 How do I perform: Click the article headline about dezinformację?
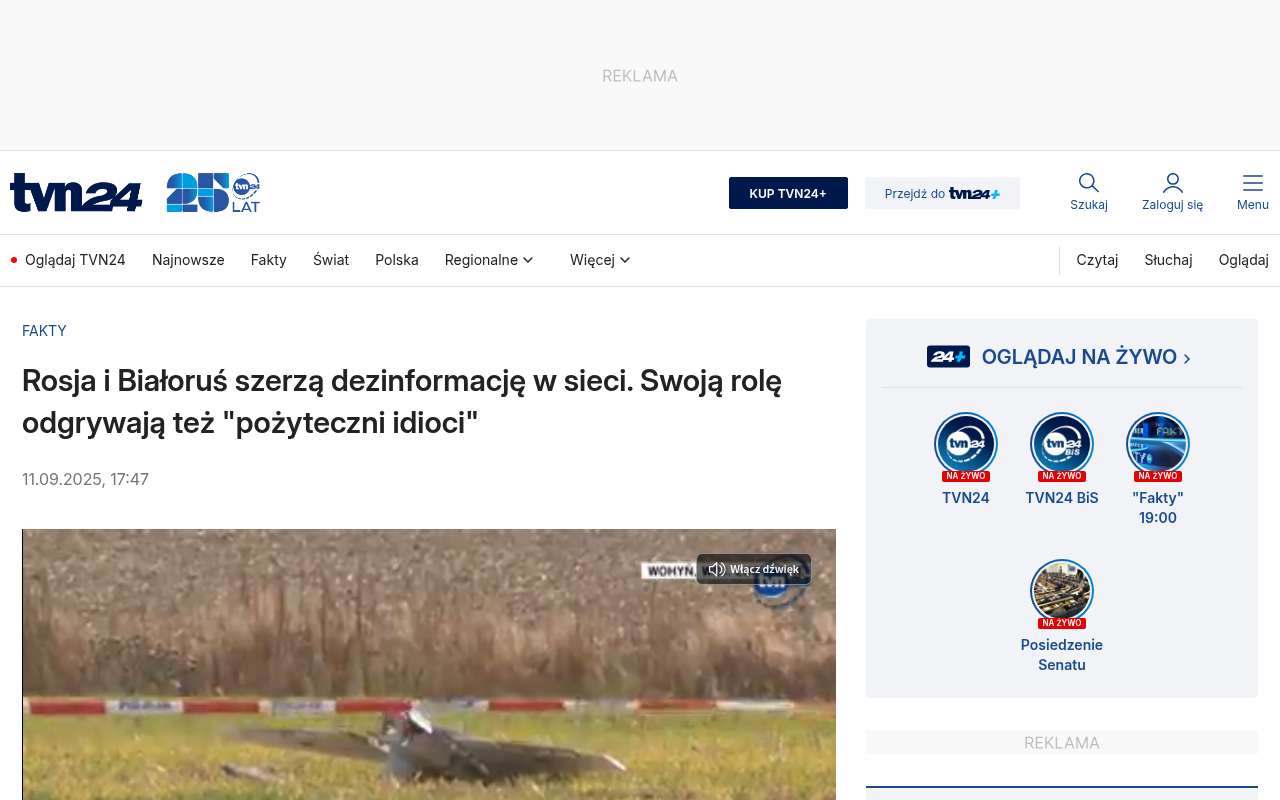point(402,401)
